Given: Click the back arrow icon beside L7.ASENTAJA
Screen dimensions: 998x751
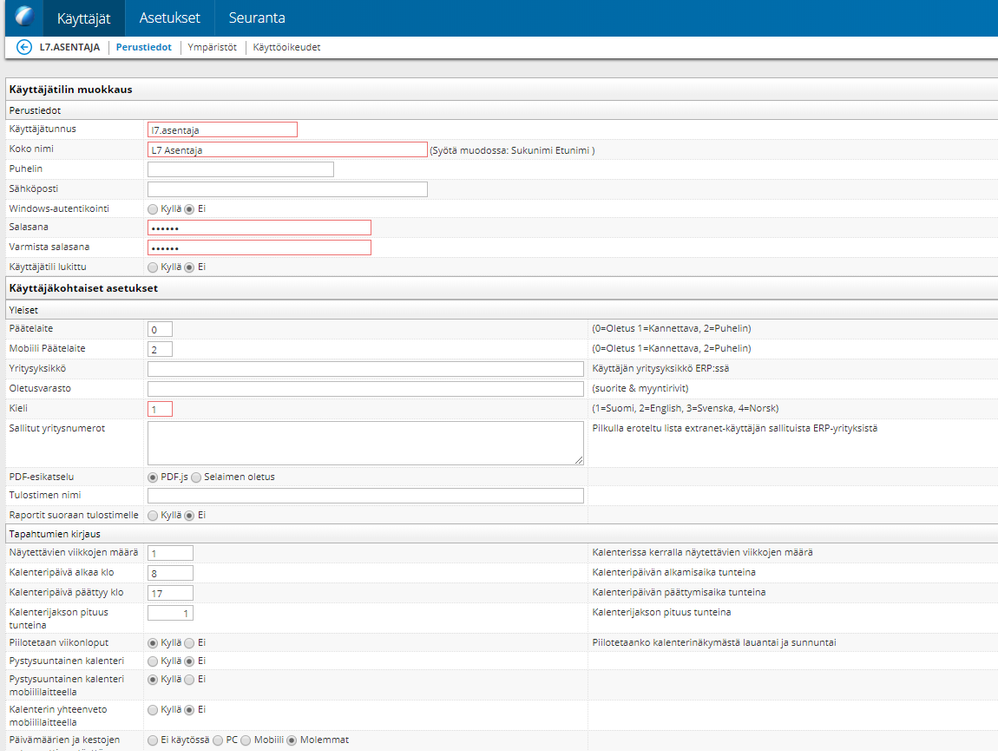Looking at the screenshot, I should click(x=24, y=47).
